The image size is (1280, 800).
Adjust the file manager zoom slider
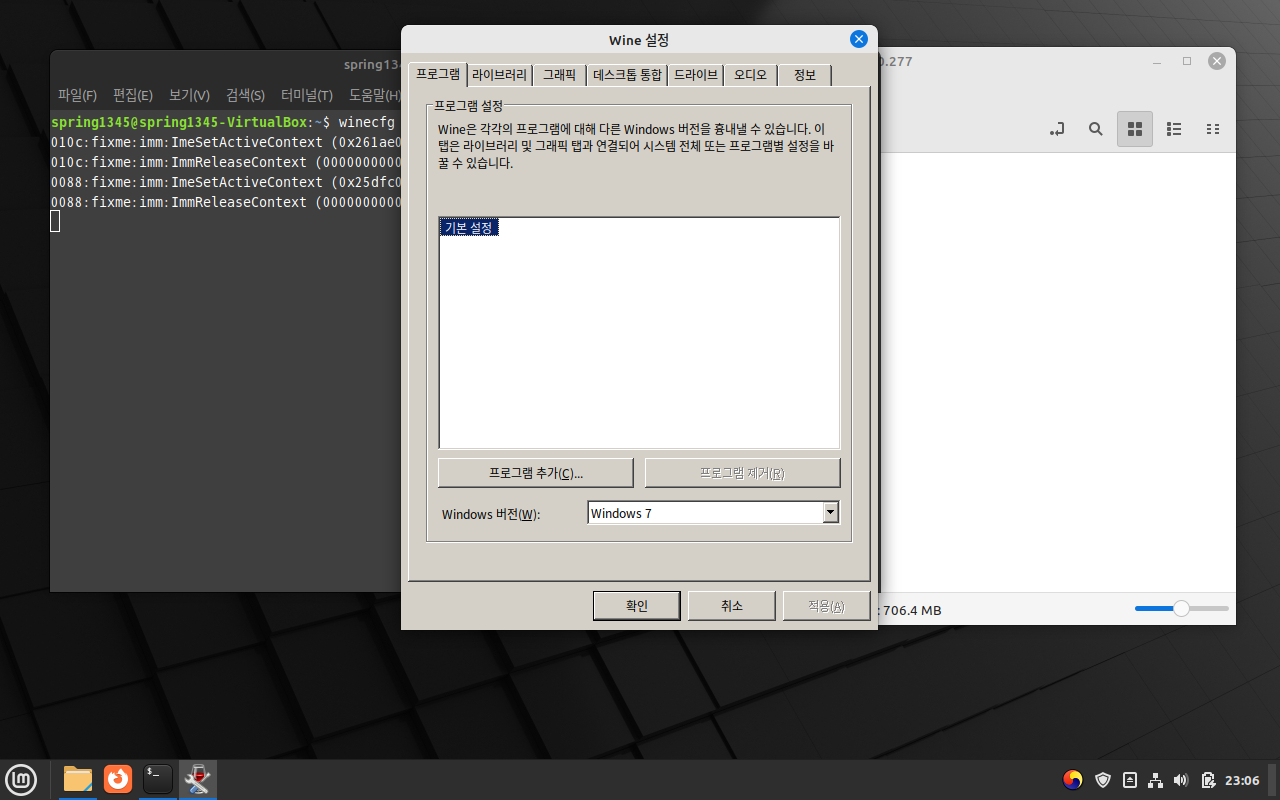1181,608
